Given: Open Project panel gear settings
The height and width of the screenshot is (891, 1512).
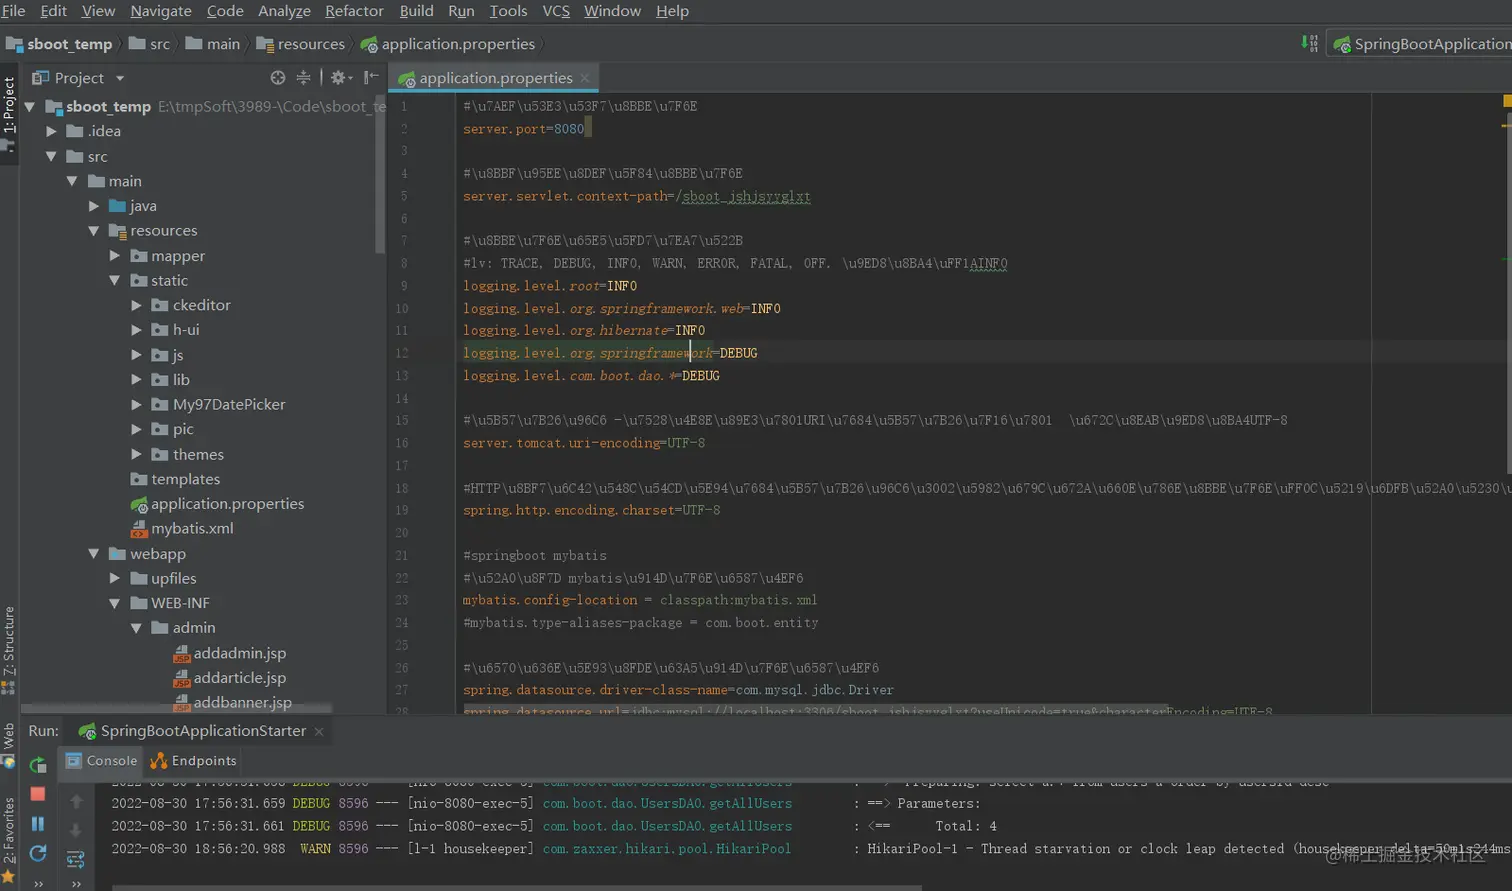Looking at the screenshot, I should (x=339, y=78).
